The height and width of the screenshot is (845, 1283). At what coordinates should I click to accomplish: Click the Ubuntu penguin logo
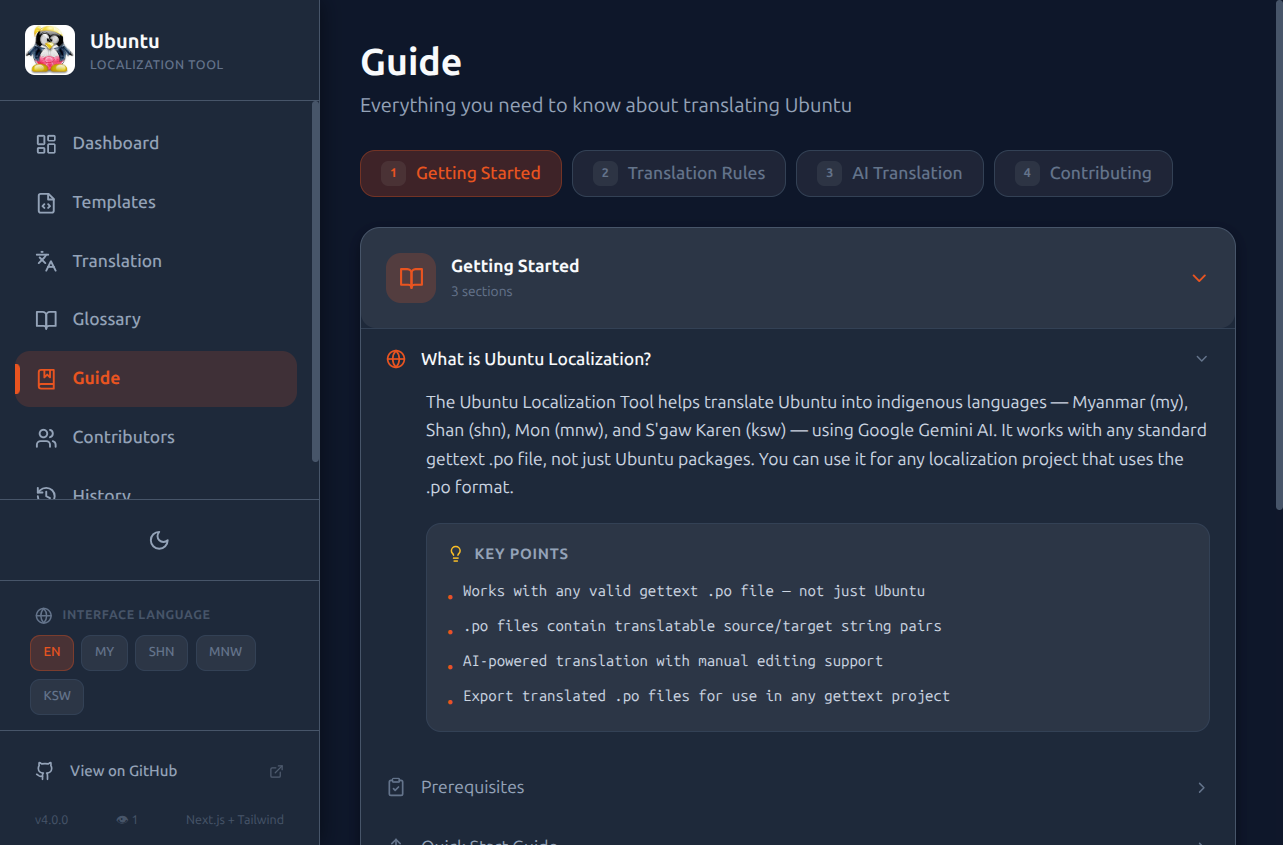[x=50, y=50]
